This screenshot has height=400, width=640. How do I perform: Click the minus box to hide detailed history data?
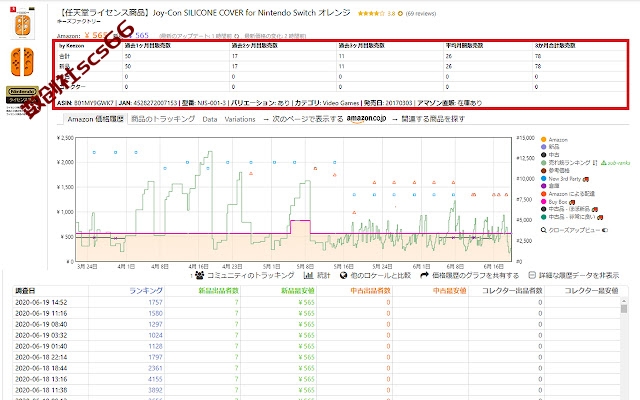(532, 275)
